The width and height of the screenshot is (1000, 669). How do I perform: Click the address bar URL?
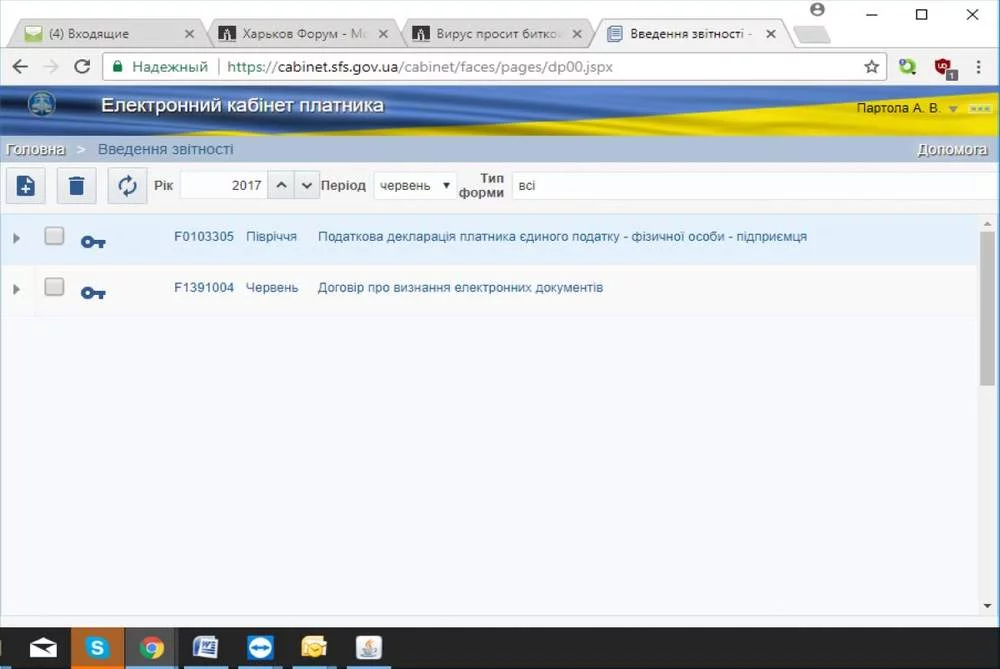click(x=420, y=67)
